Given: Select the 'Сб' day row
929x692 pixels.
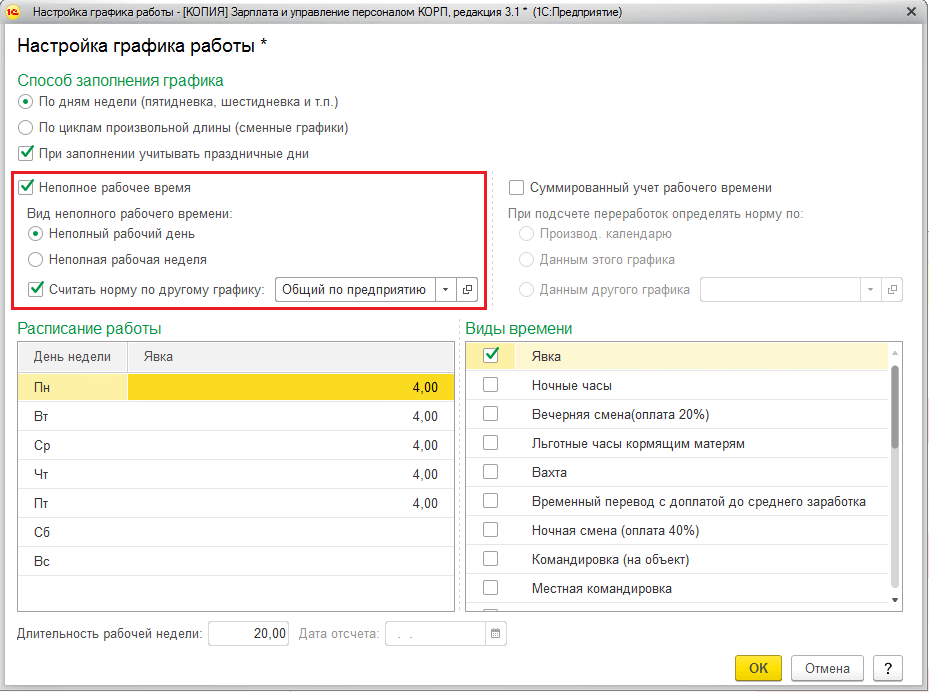Looking at the screenshot, I should (236, 532).
